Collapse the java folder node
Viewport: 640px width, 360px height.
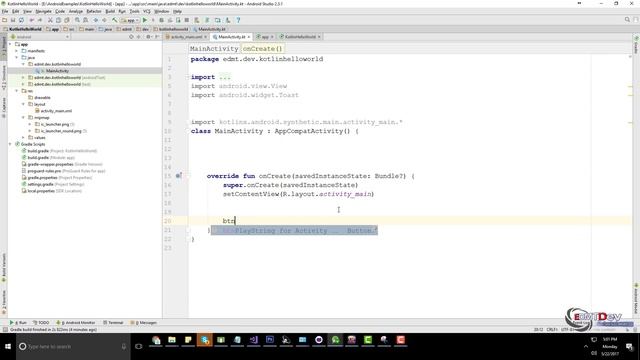[17, 58]
